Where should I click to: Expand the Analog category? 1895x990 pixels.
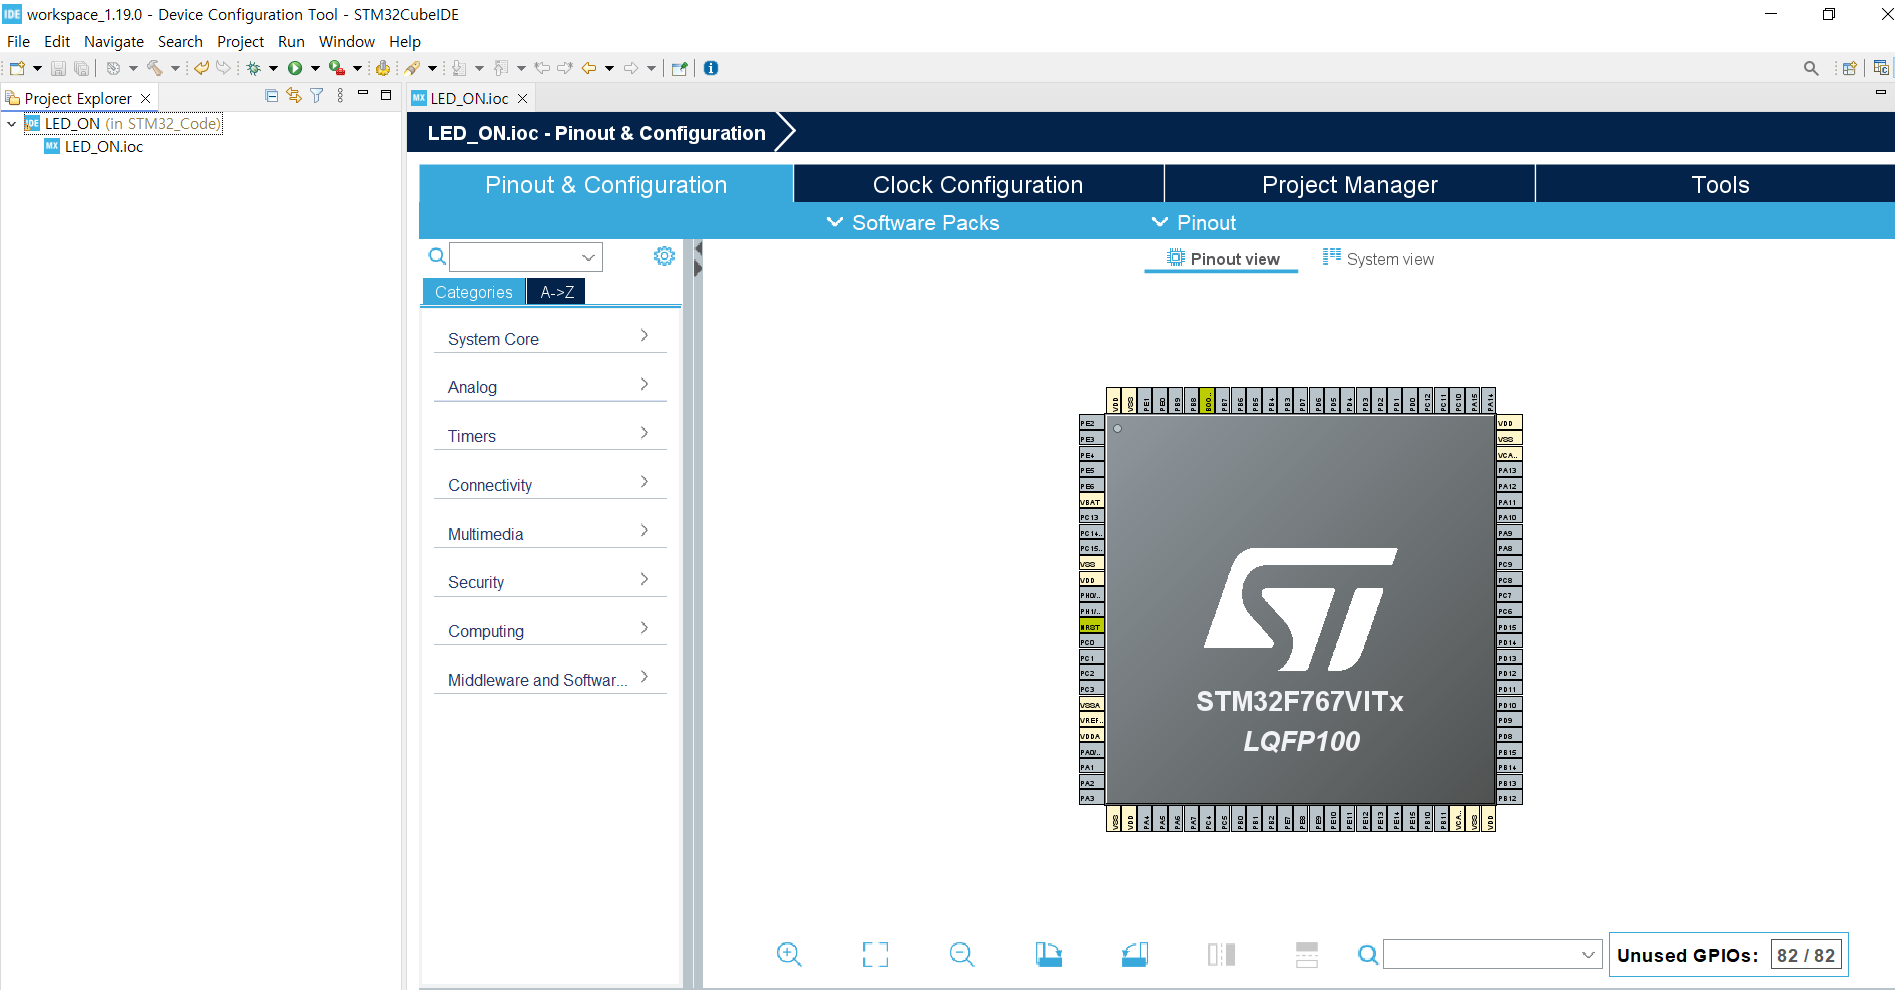(x=550, y=386)
